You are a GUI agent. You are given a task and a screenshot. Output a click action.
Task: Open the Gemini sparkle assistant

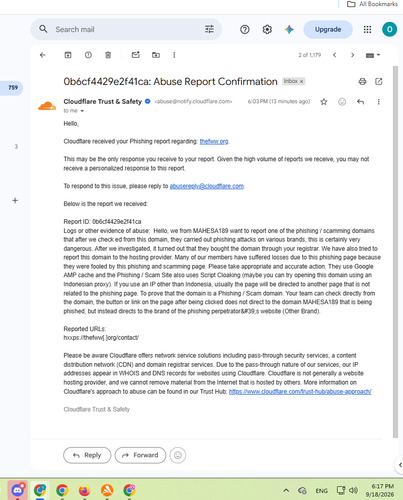tap(289, 30)
